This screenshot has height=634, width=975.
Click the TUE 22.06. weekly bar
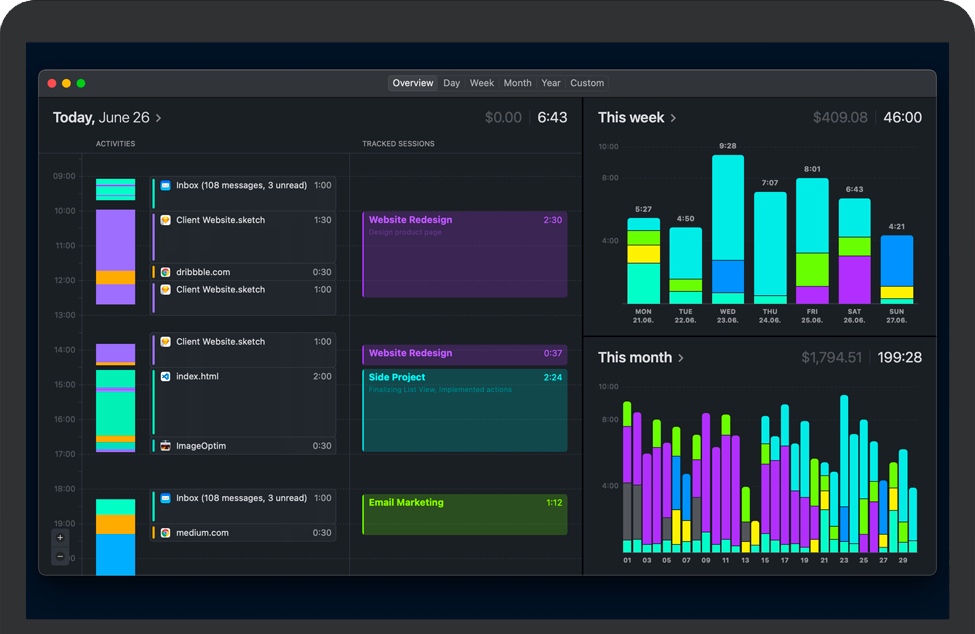[685, 265]
